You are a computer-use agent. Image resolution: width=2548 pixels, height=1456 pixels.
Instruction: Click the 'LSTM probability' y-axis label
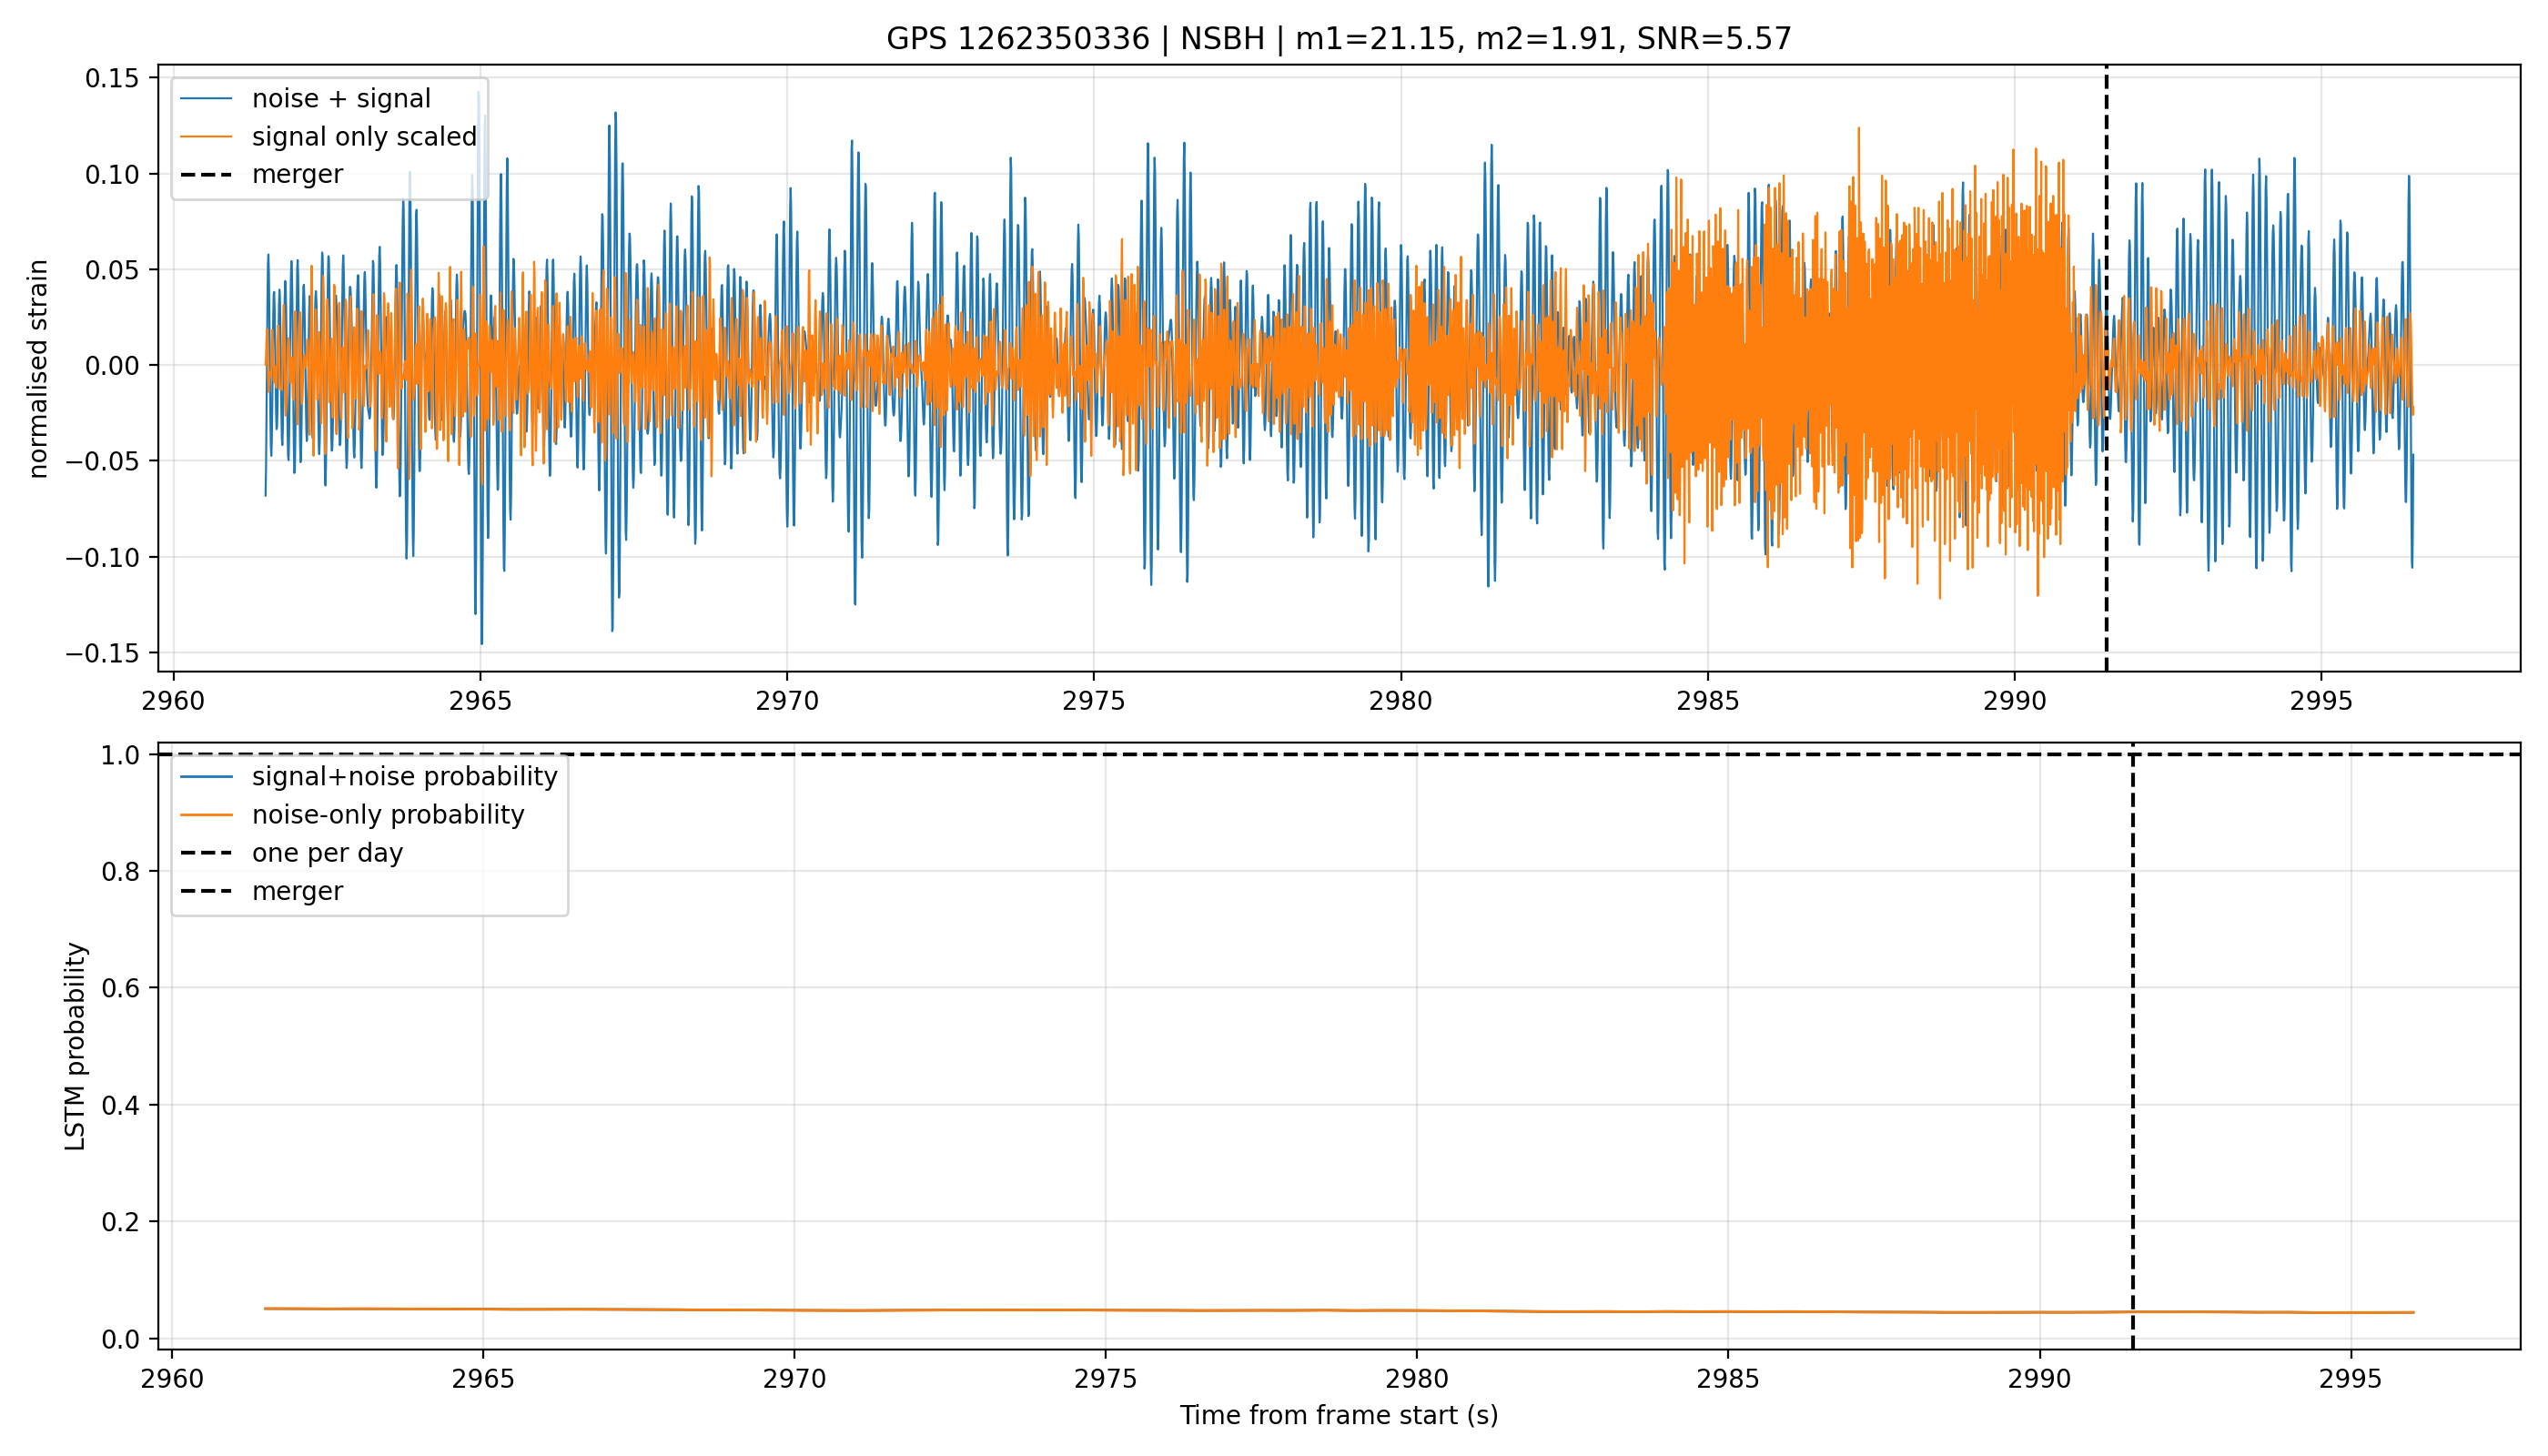[76, 1046]
